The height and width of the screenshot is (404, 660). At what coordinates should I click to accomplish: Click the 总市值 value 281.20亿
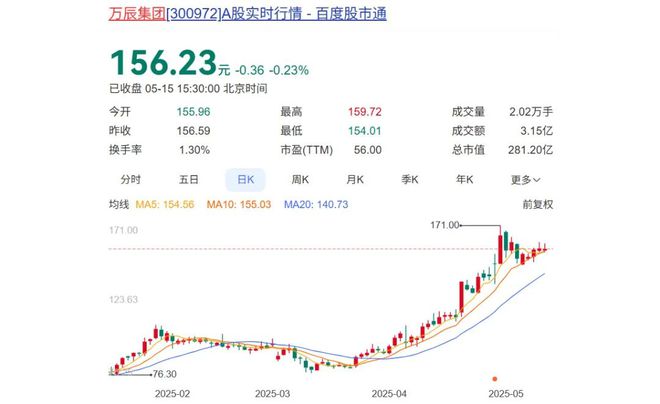530,150
